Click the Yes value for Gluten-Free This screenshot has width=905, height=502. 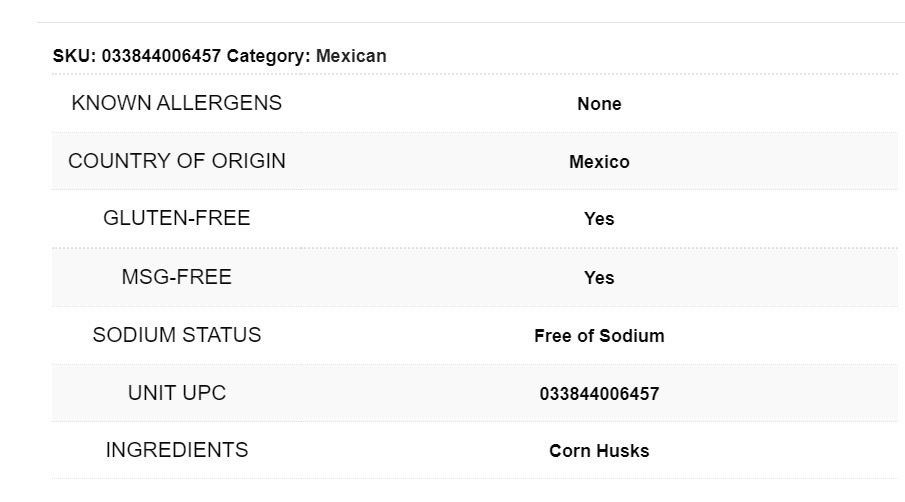599,219
